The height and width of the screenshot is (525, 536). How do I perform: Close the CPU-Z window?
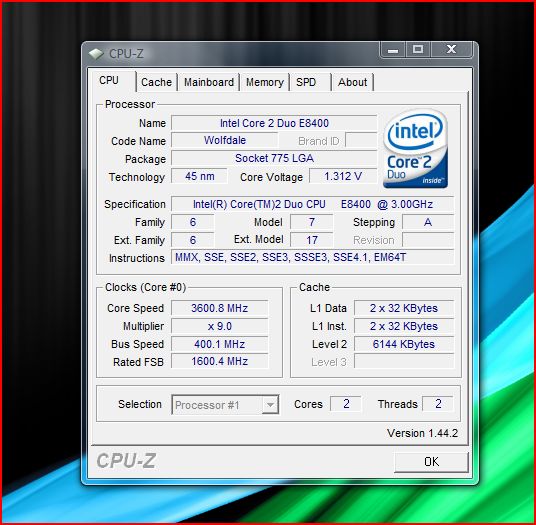(x=452, y=50)
